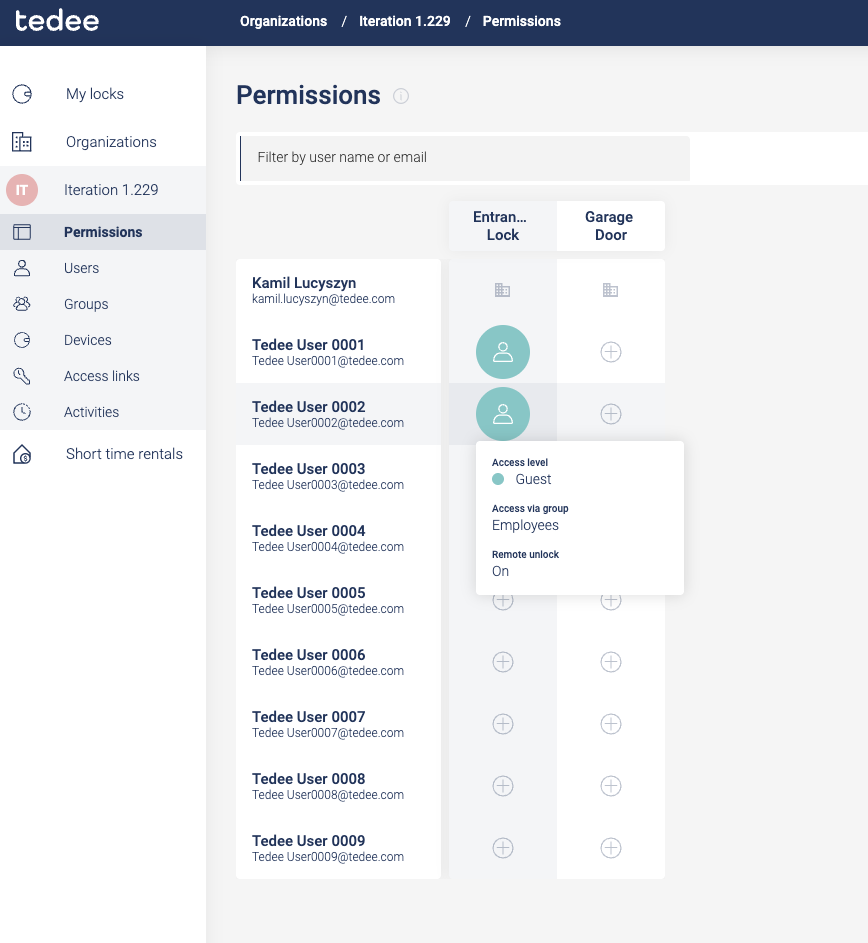Select the My locks sidebar icon
The image size is (868, 943).
(x=22, y=93)
